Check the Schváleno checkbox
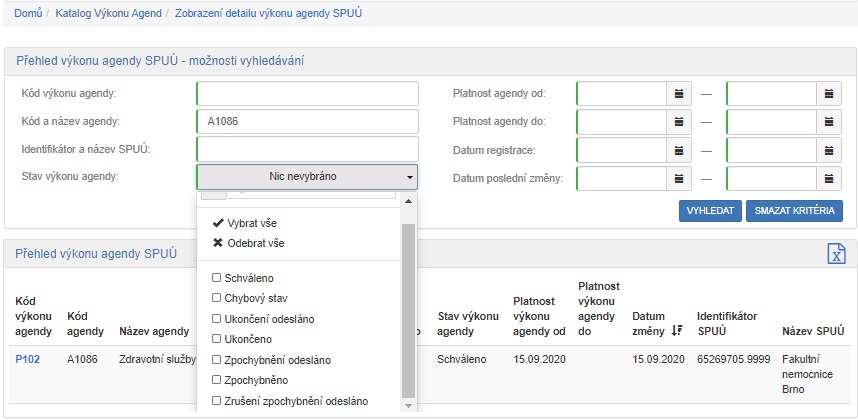858x420 pixels. (216, 277)
